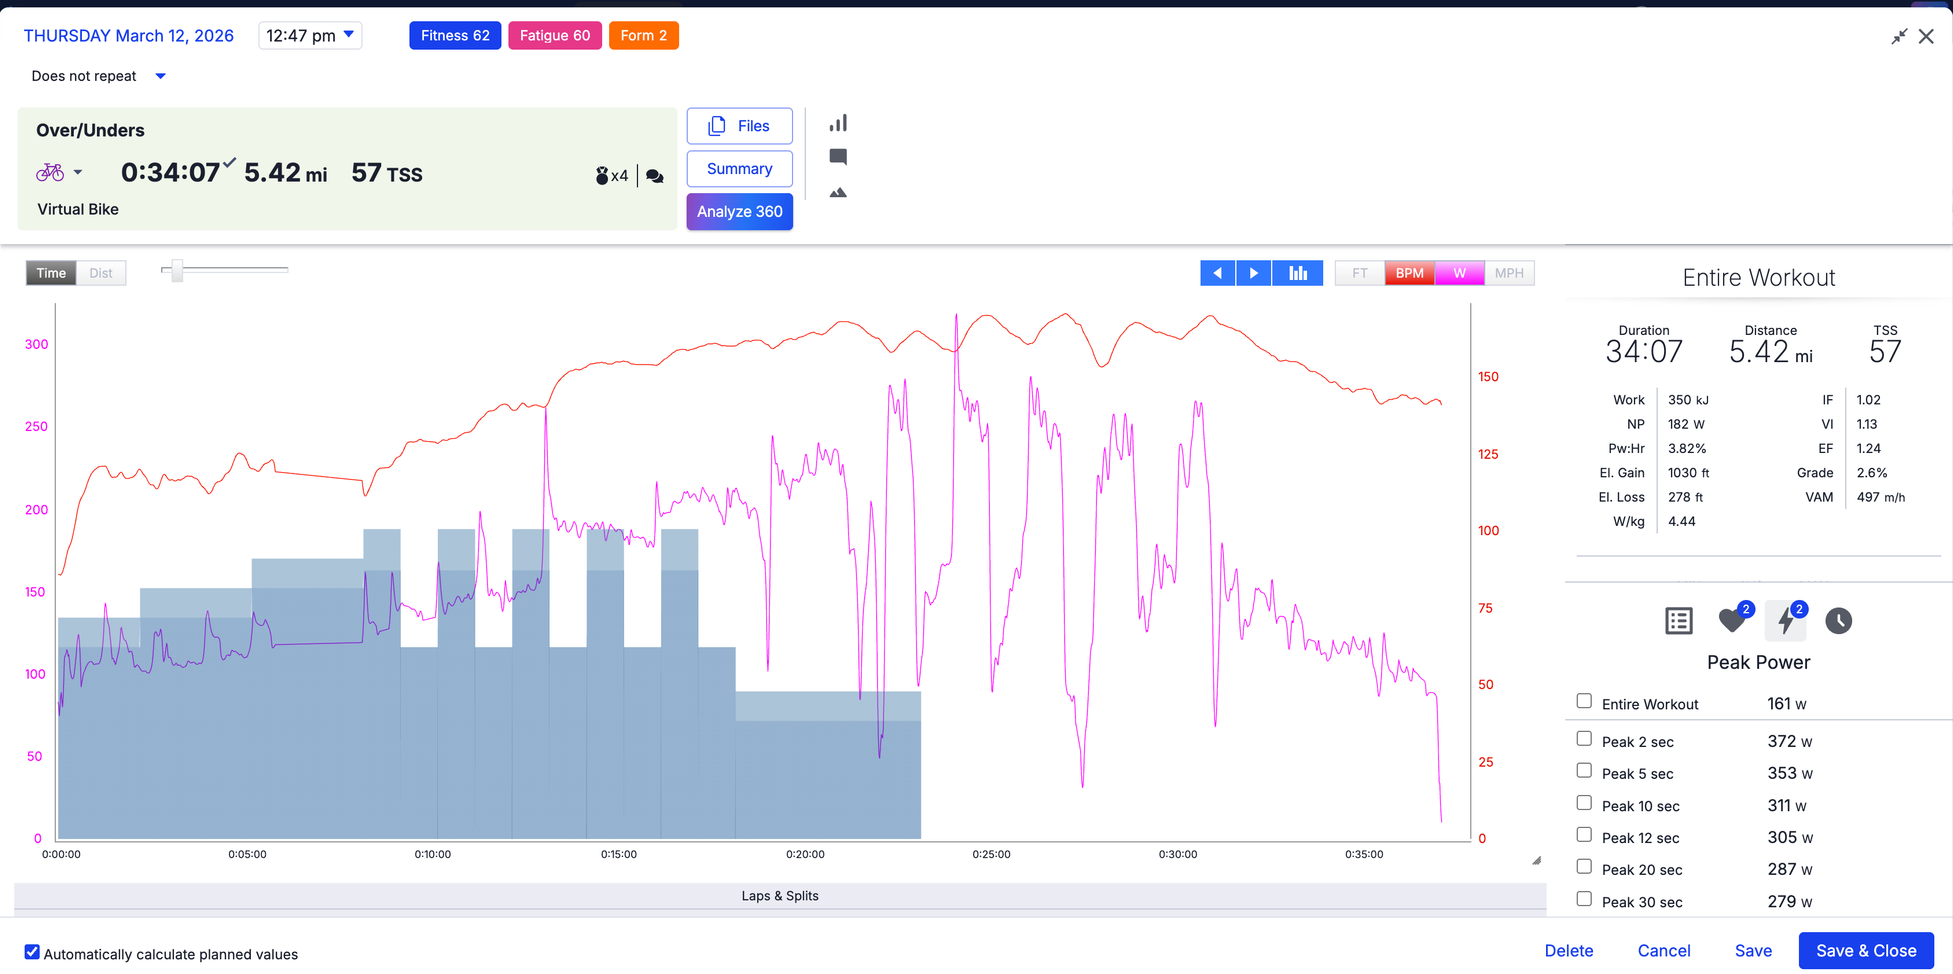Click the Analyze 360 button

[739, 212]
